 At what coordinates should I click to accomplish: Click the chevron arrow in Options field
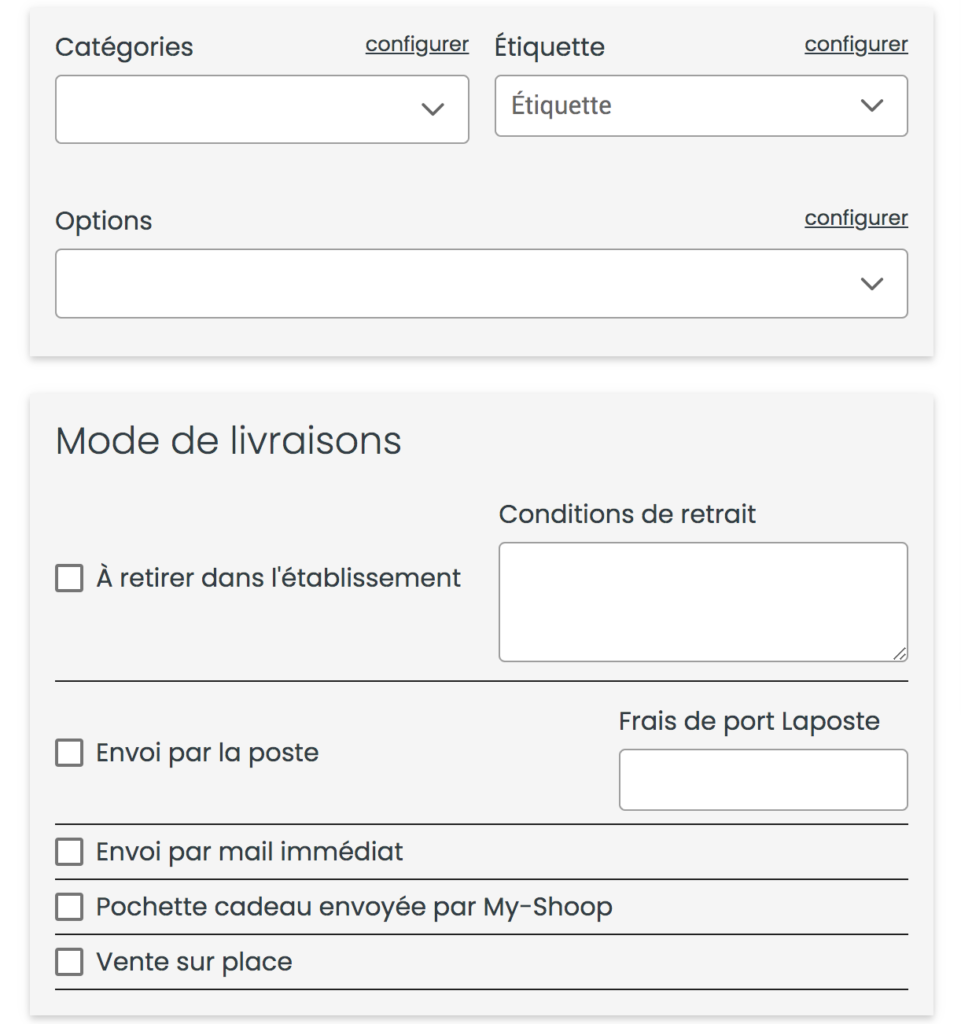point(872,283)
